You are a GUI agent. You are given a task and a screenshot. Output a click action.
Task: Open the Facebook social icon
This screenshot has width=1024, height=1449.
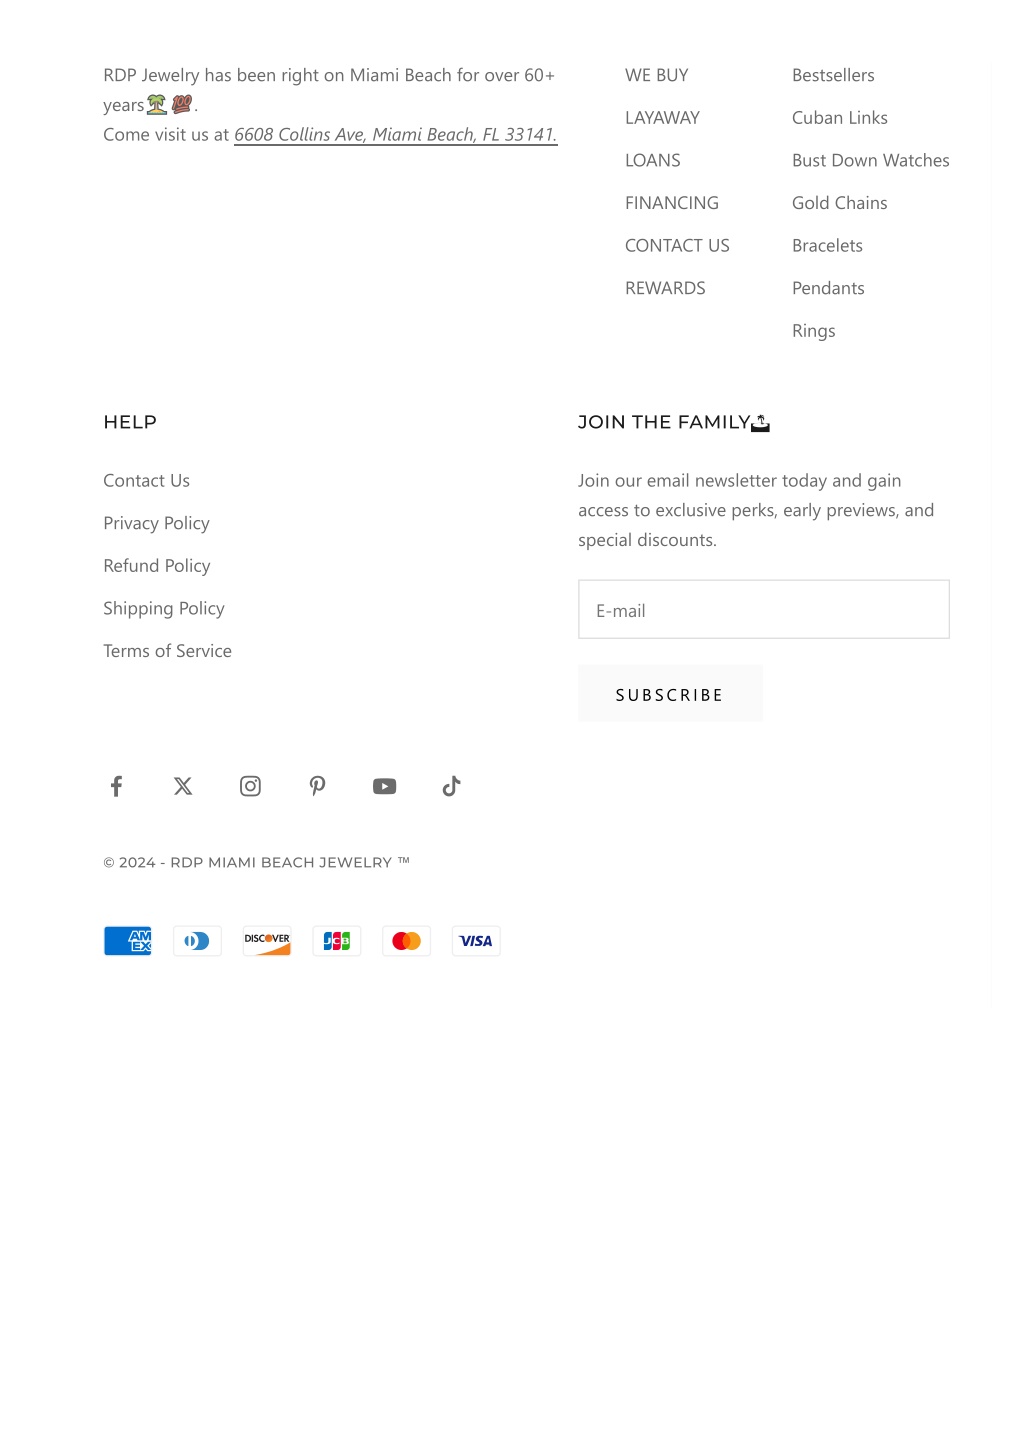(x=116, y=786)
